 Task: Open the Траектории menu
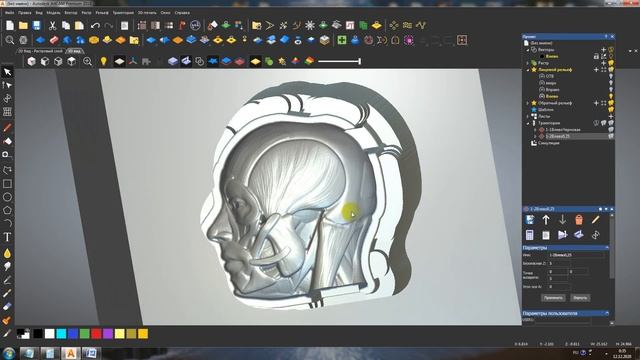click(x=123, y=13)
